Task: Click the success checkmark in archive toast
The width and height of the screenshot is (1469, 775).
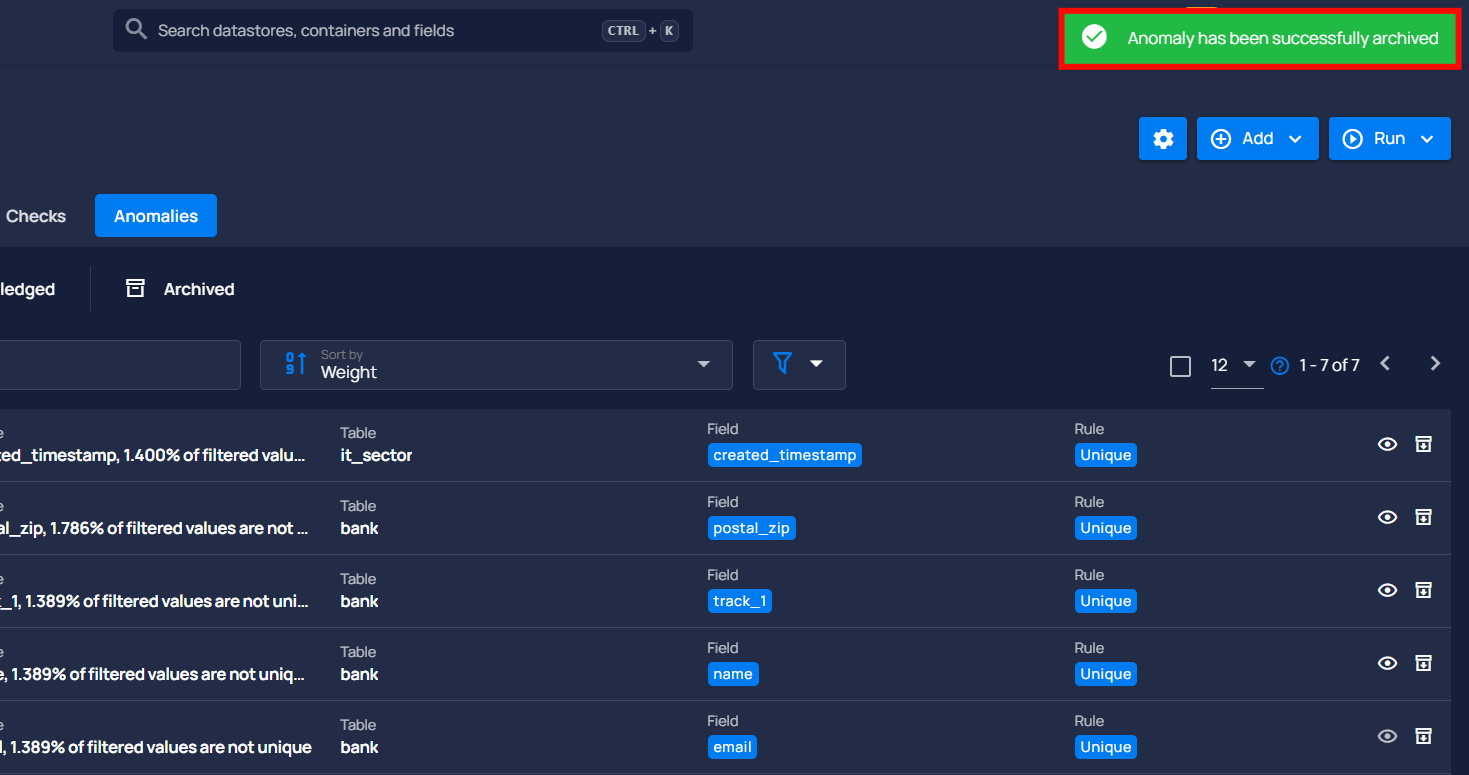Action: [1095, 38]
